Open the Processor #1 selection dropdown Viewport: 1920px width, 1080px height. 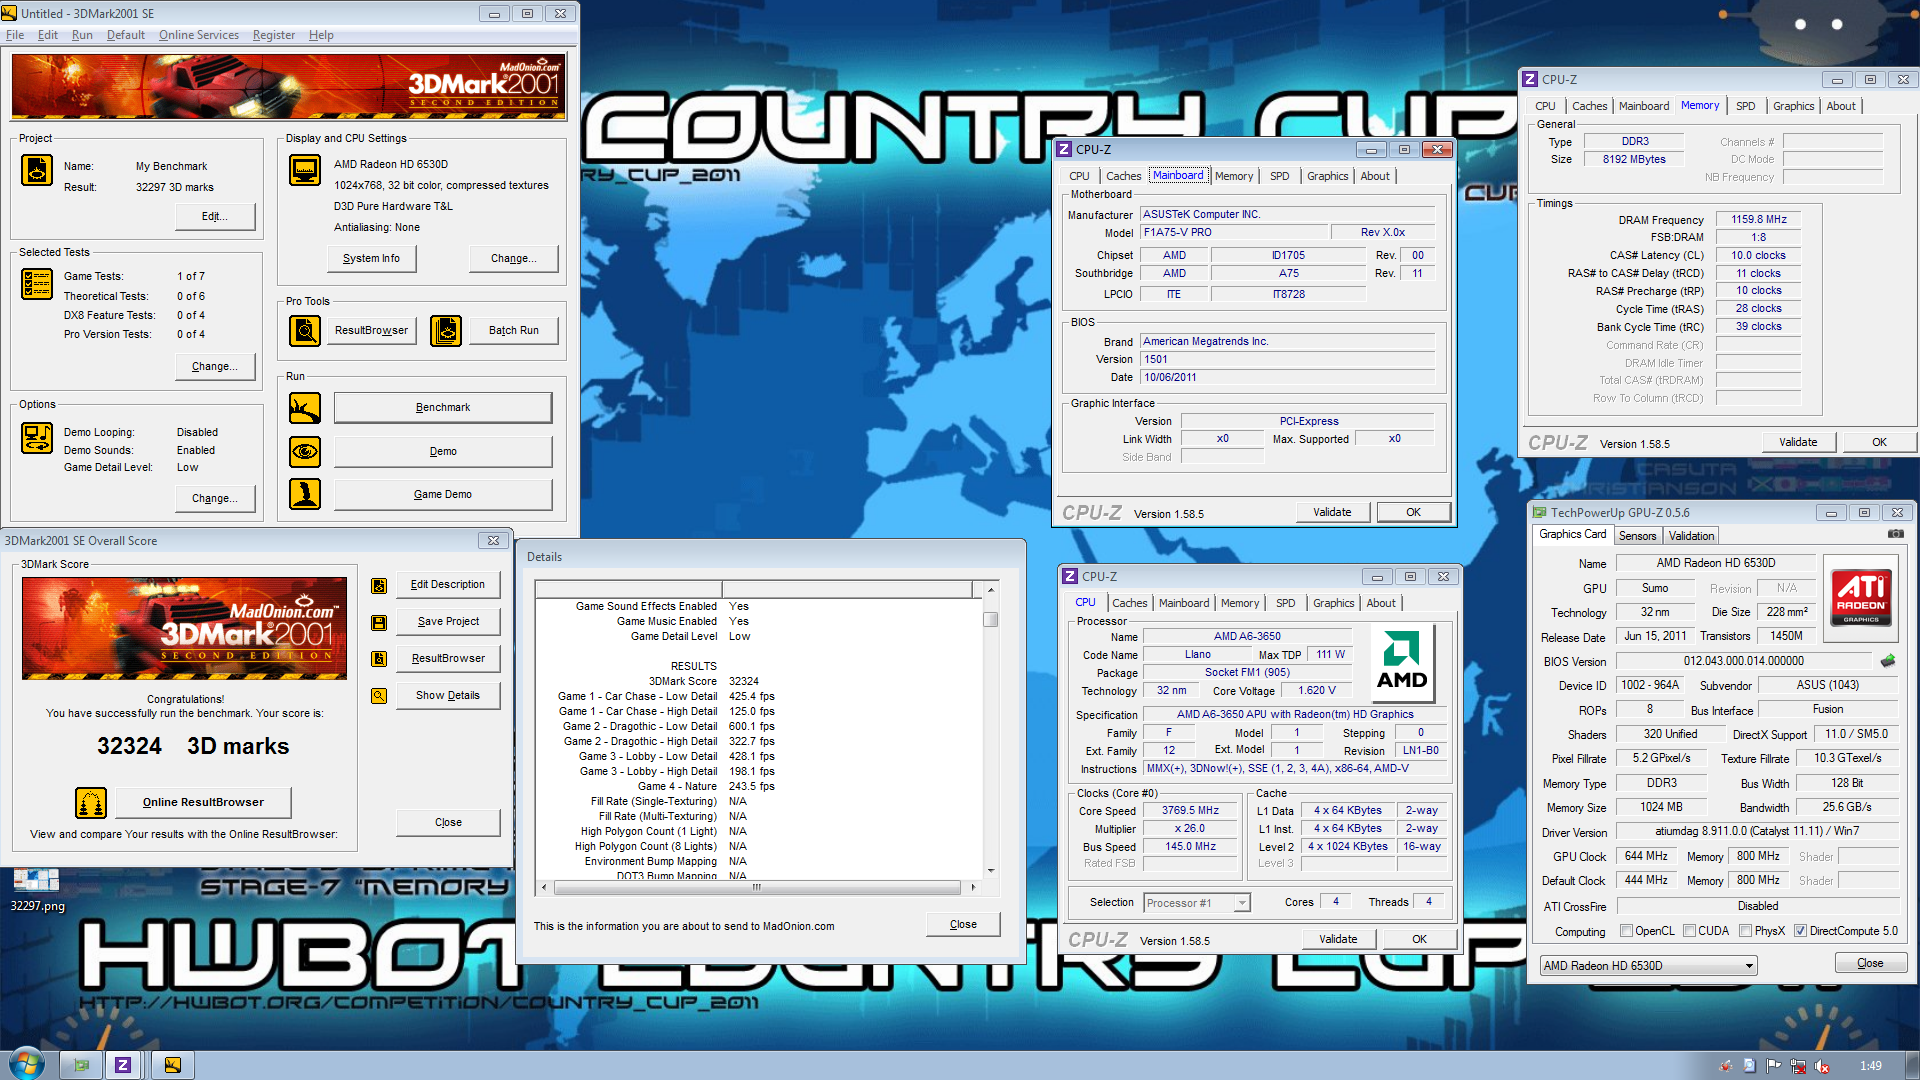pyautogui.click(x=1197, y=903)
